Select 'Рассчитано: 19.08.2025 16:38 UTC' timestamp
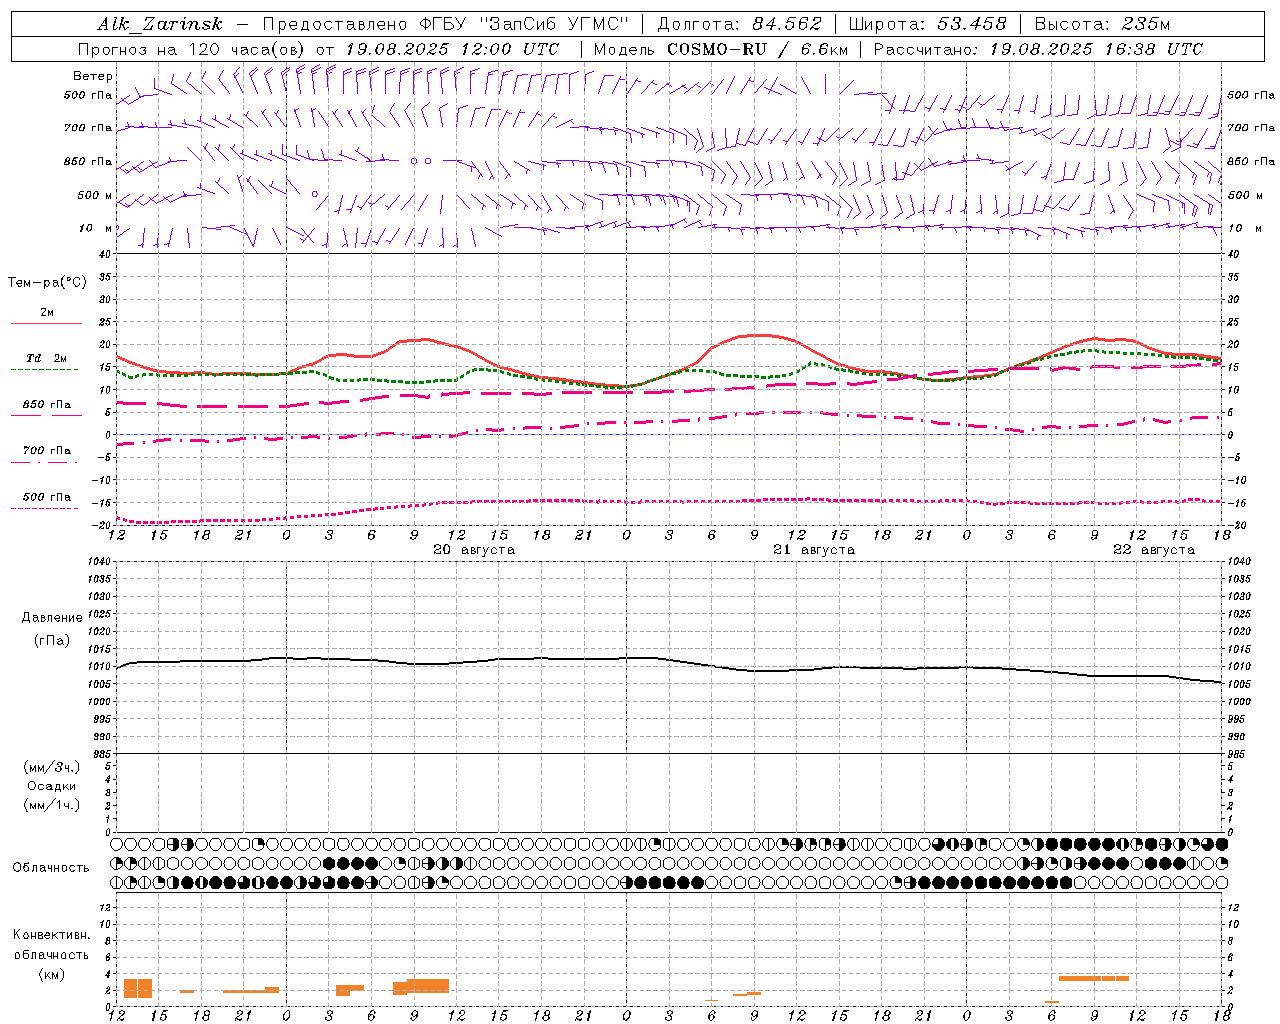The width and height of the screenshot is (1280, 1024). 1038,49
